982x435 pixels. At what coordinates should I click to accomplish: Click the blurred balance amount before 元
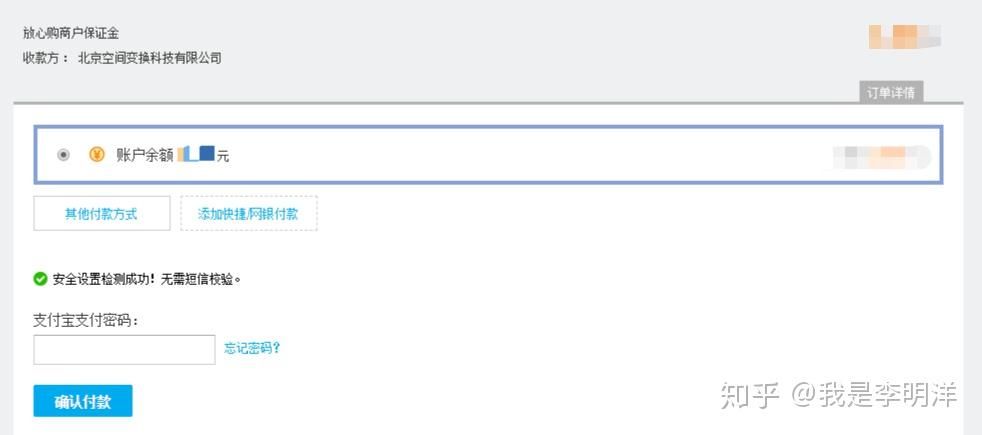click(x=196, y=155)
